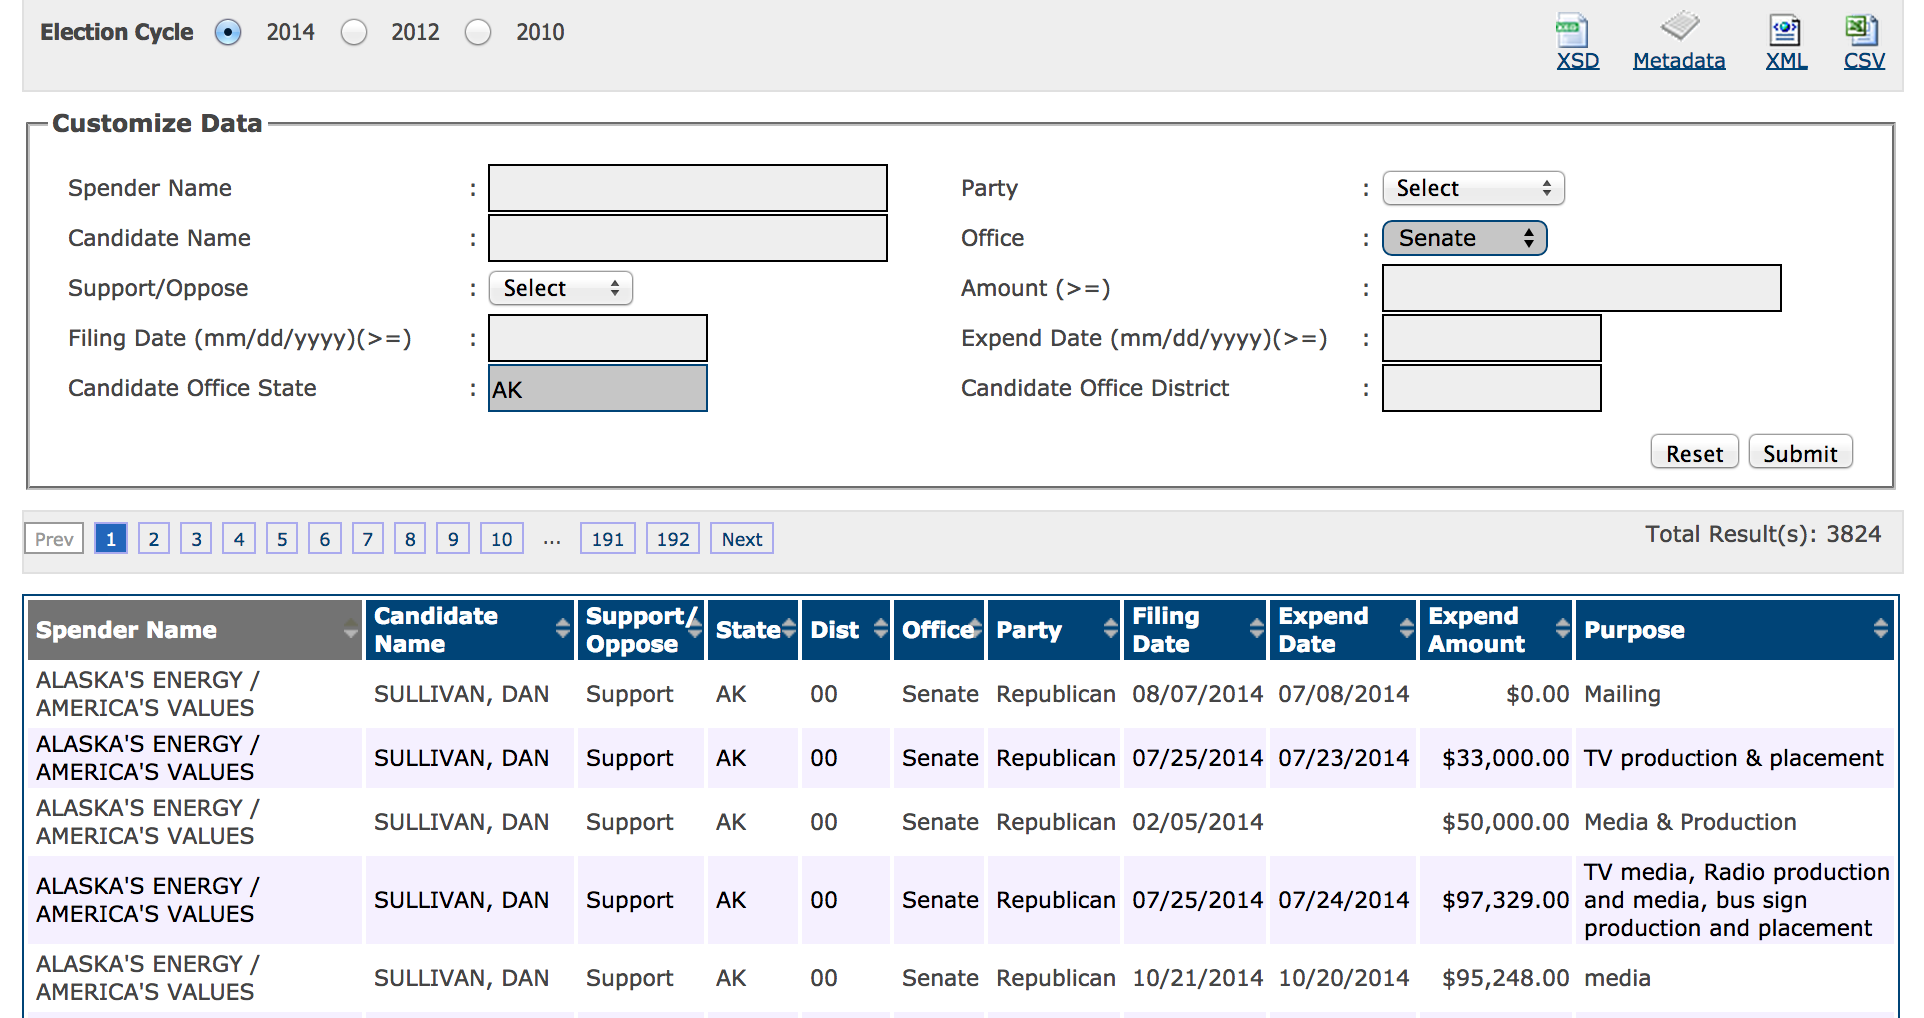This screenshot has height=1018, width=1924.
Task: Switch to the 2010 election cycle
Action: click(478, 33)
